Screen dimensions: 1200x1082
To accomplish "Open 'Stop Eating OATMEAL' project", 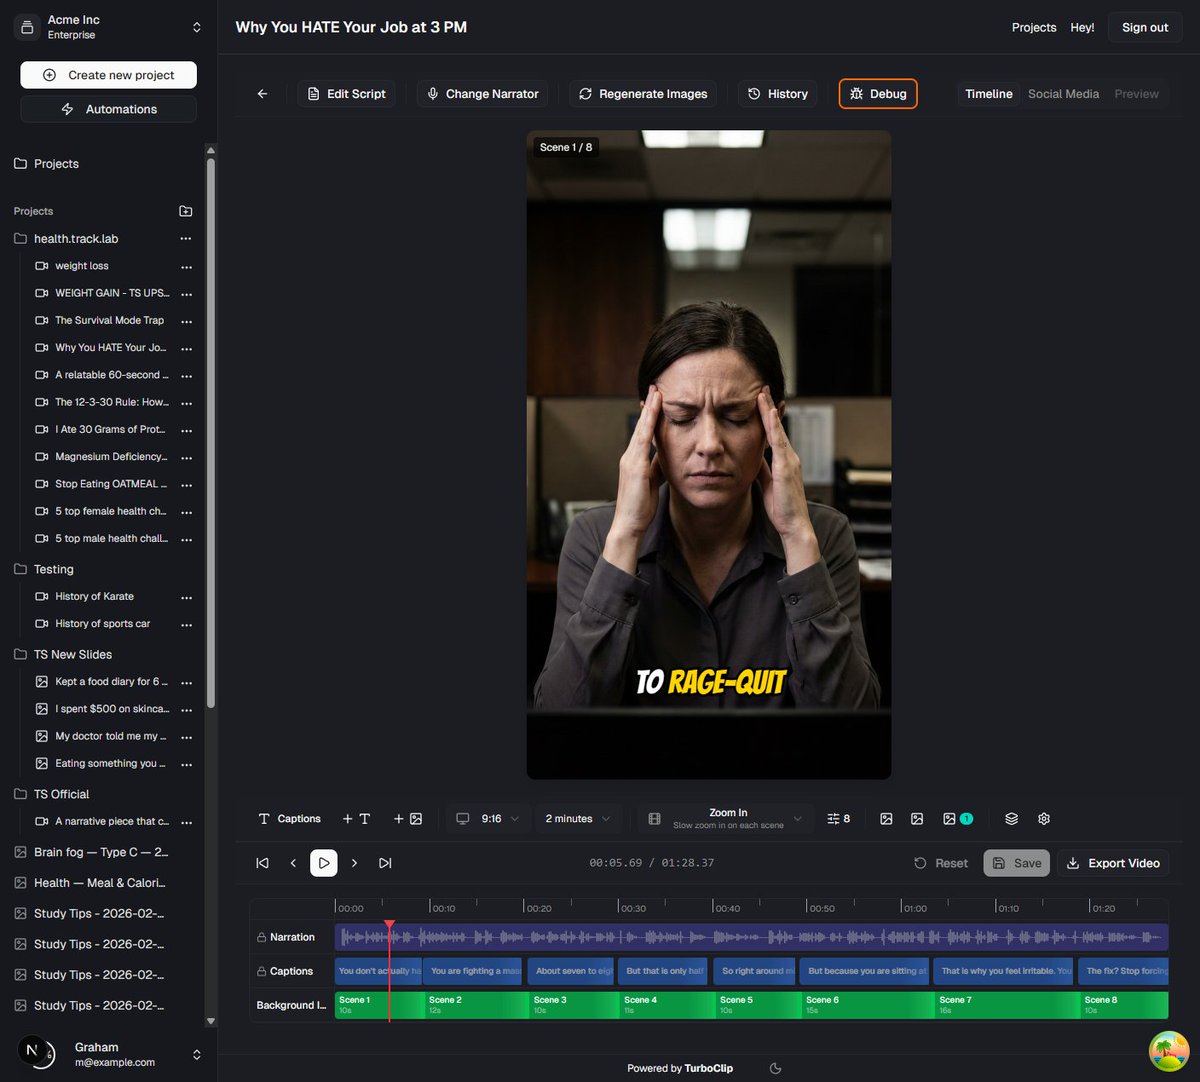I will [x=102, y=484].
